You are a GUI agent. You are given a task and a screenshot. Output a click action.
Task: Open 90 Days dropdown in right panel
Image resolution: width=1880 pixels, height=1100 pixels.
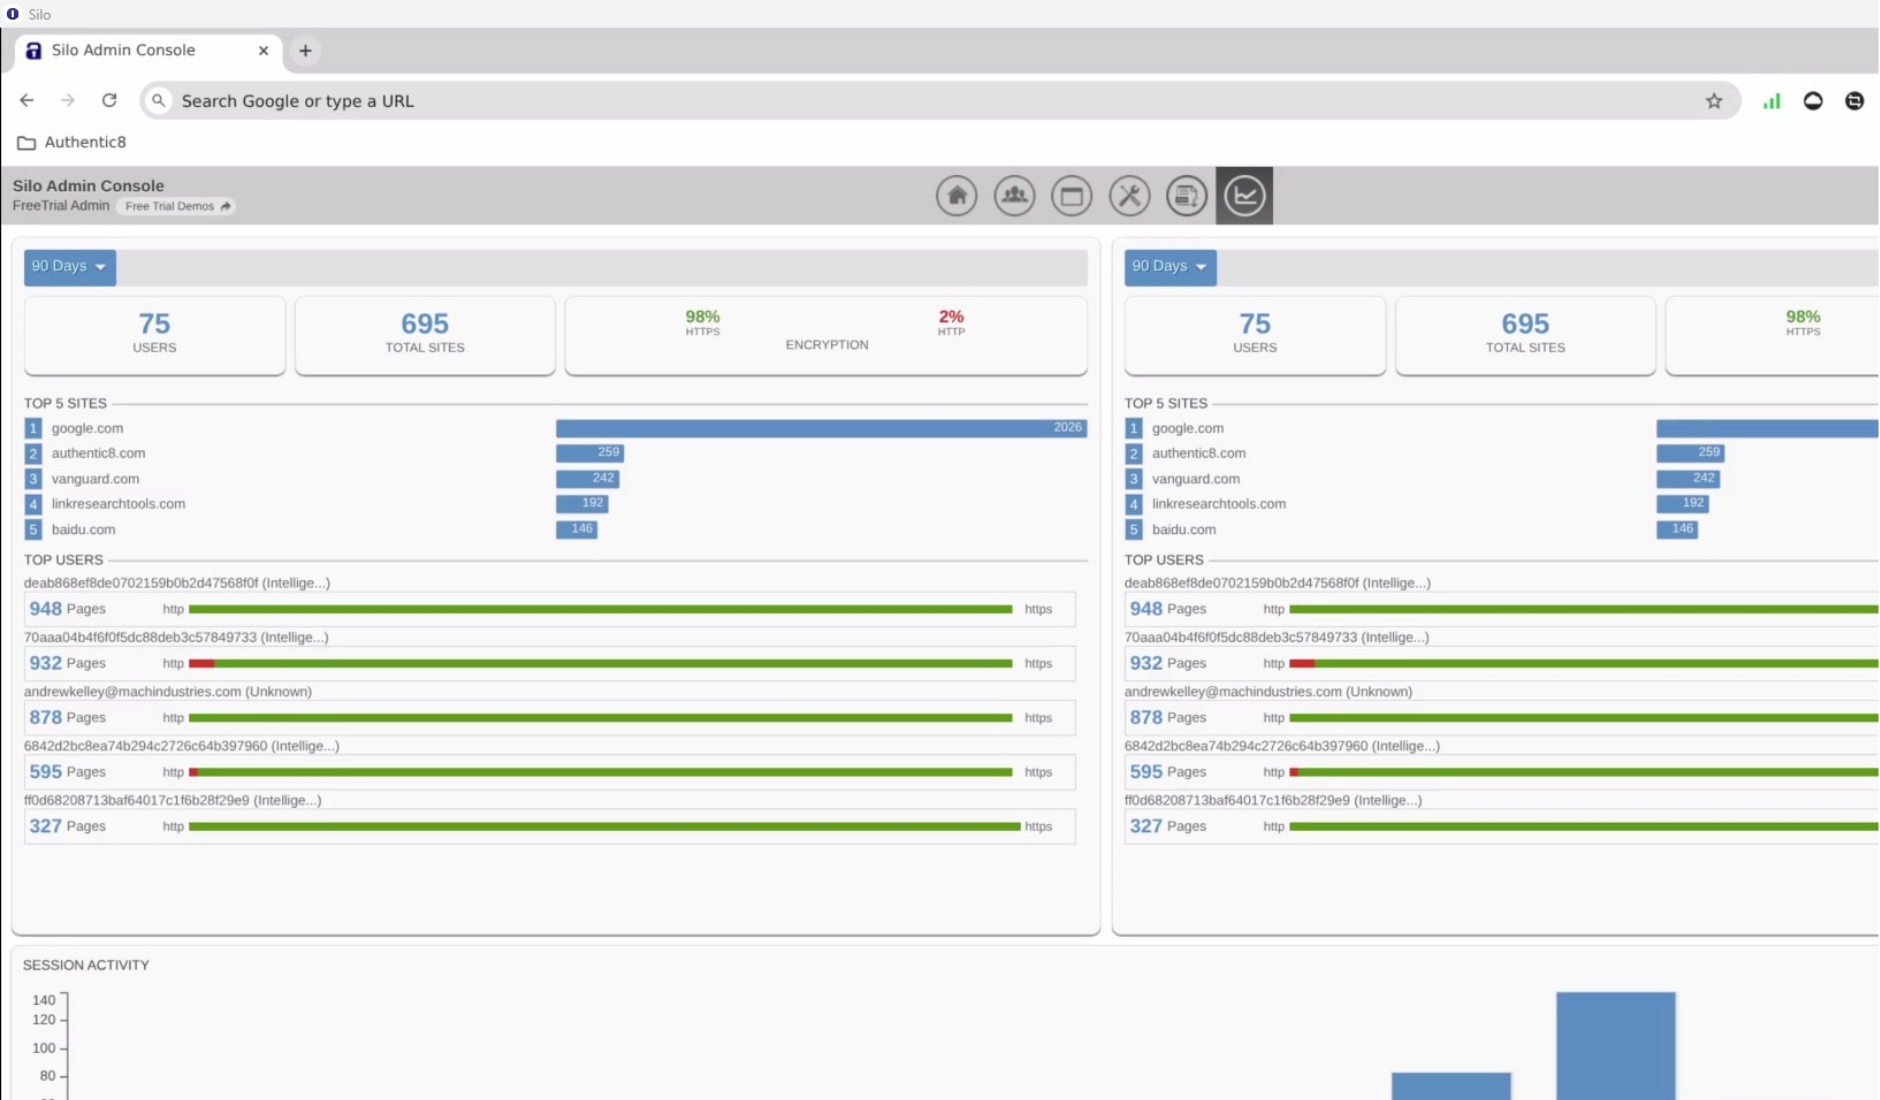tap(1170, 267)
